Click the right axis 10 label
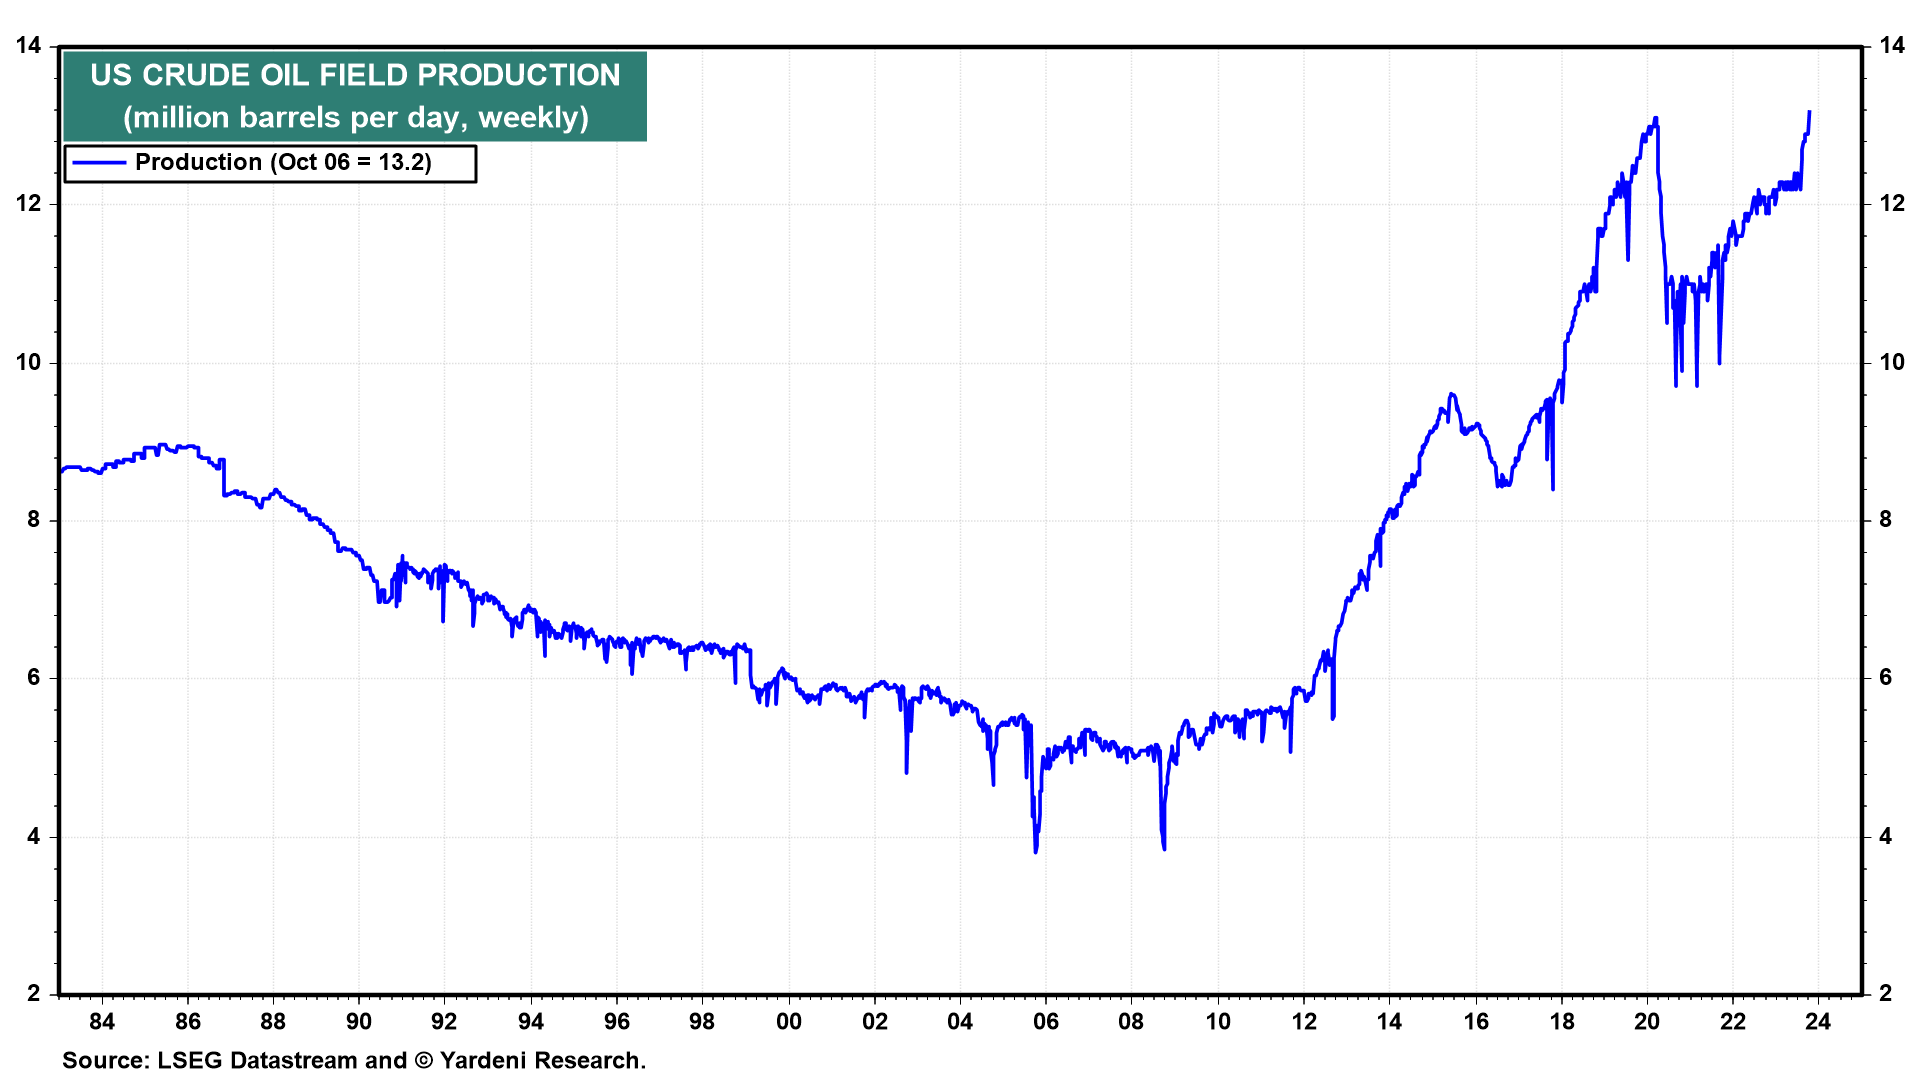The image size is (1920, 1080). coord(1892,363)
